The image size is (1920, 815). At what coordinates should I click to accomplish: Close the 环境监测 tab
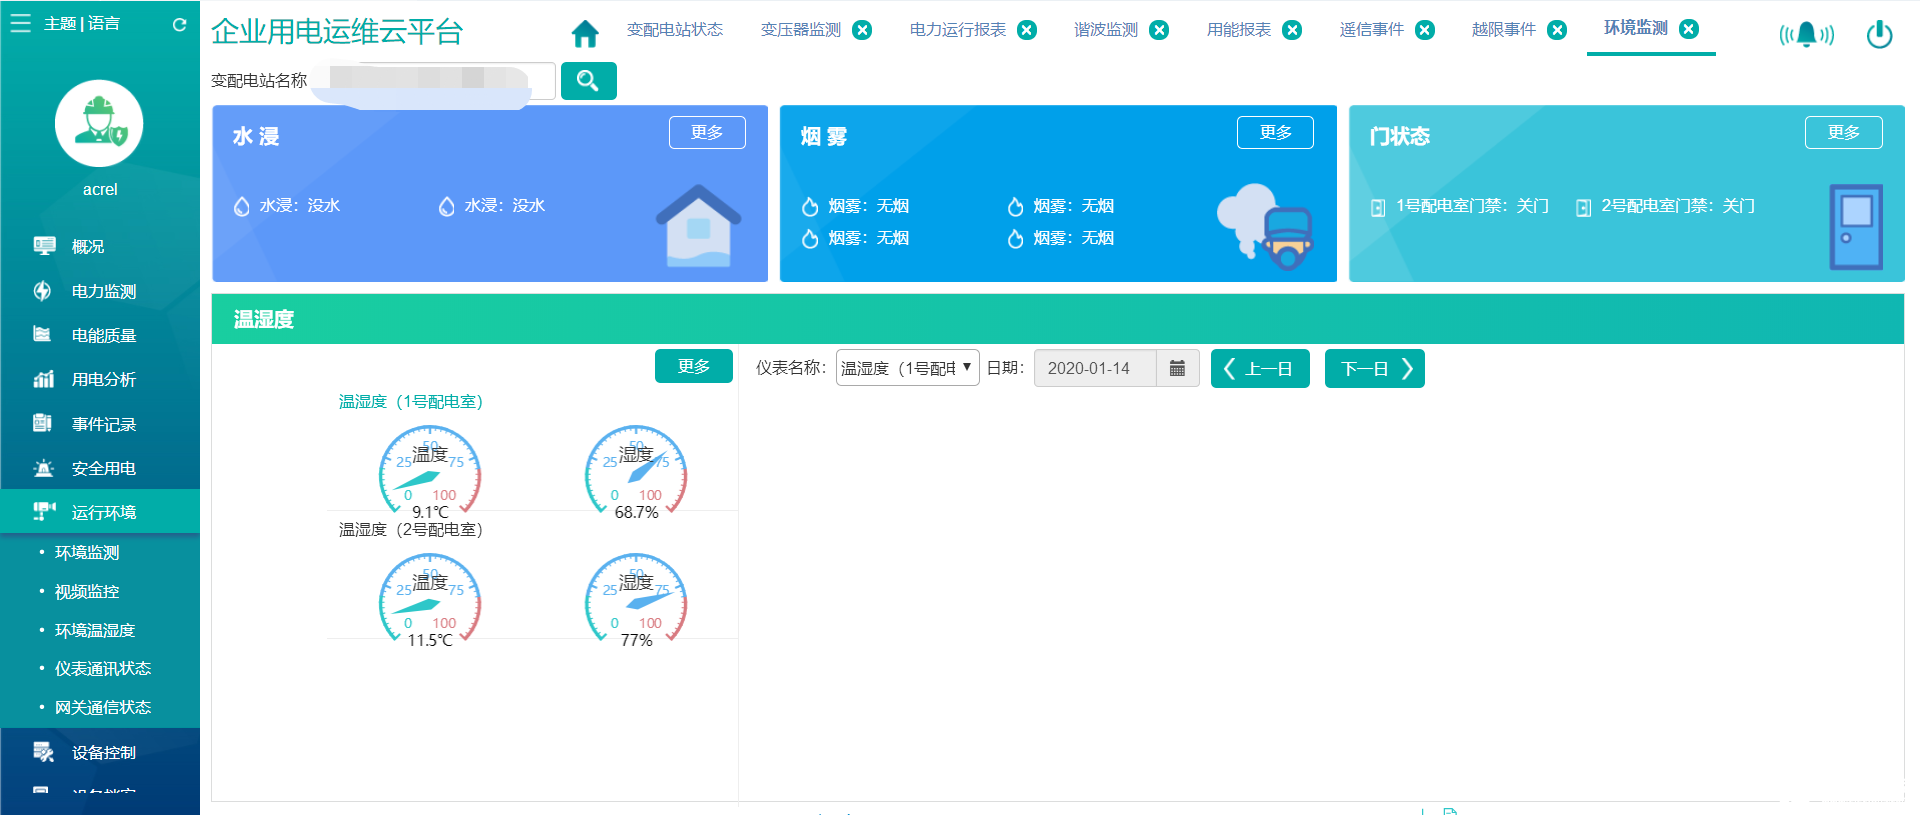(x=1689, y=29)
